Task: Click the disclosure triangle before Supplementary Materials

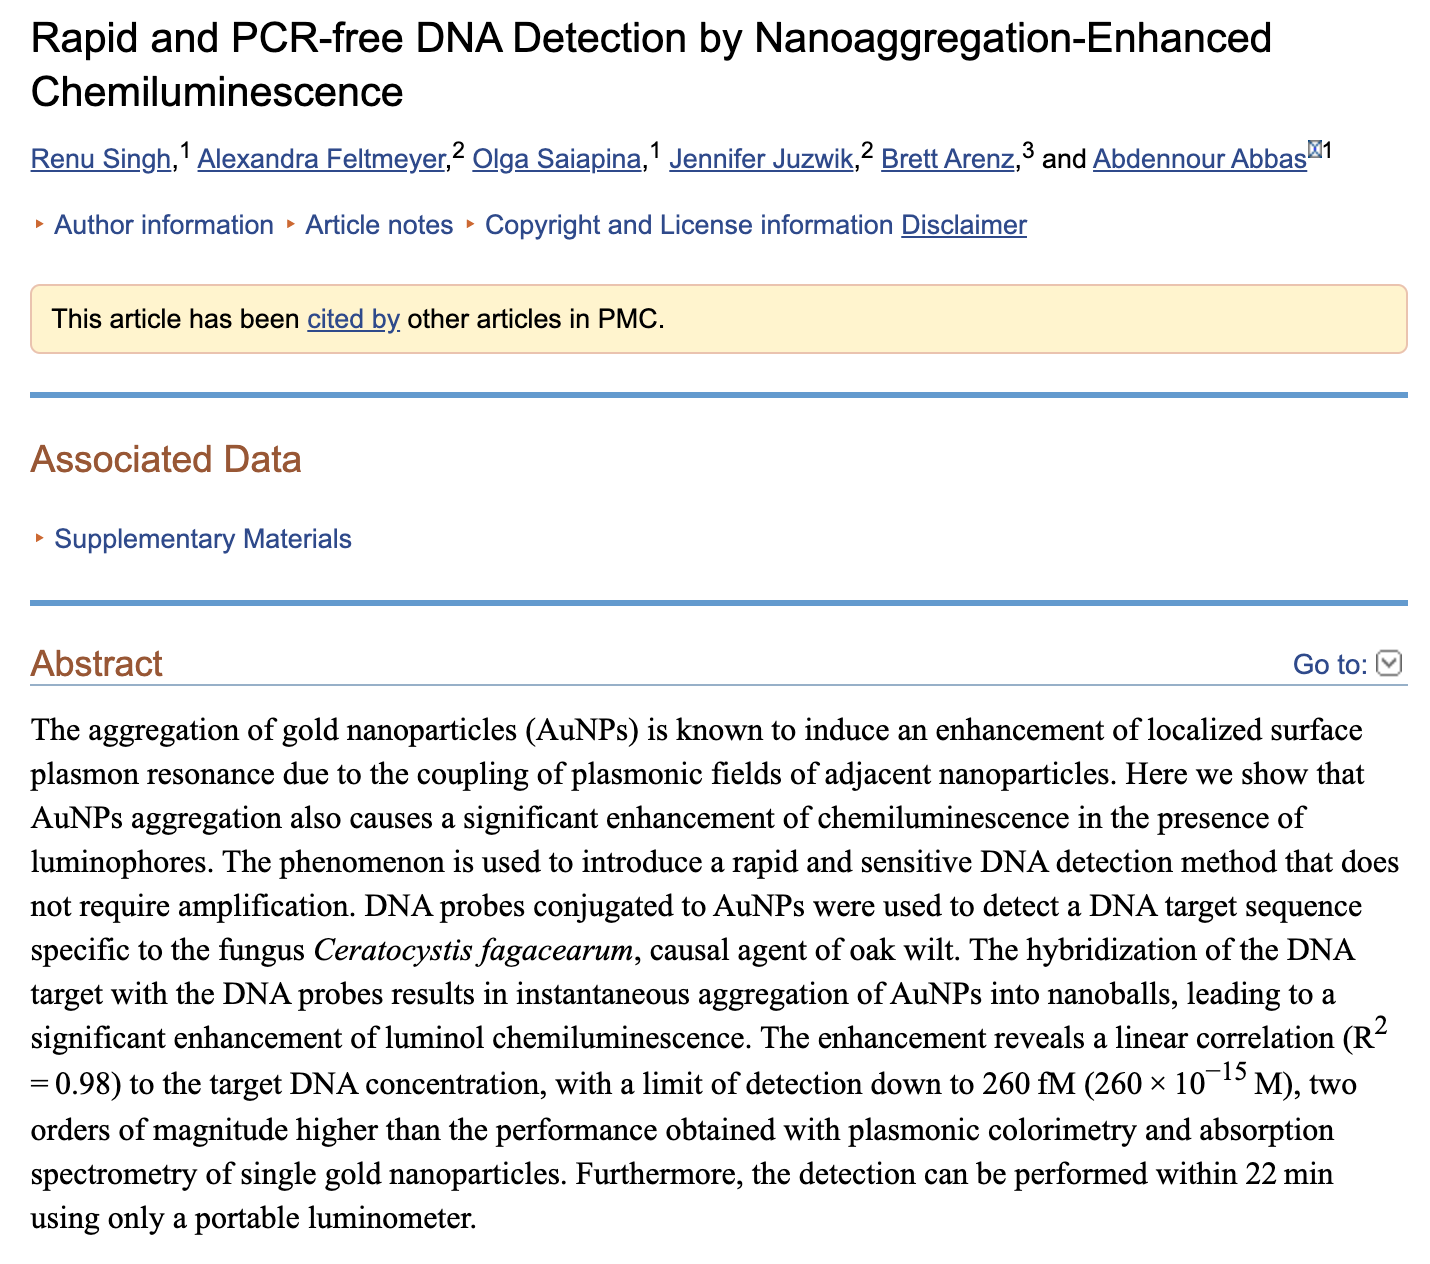Action: pyautogui.click(x=39, y=539)
